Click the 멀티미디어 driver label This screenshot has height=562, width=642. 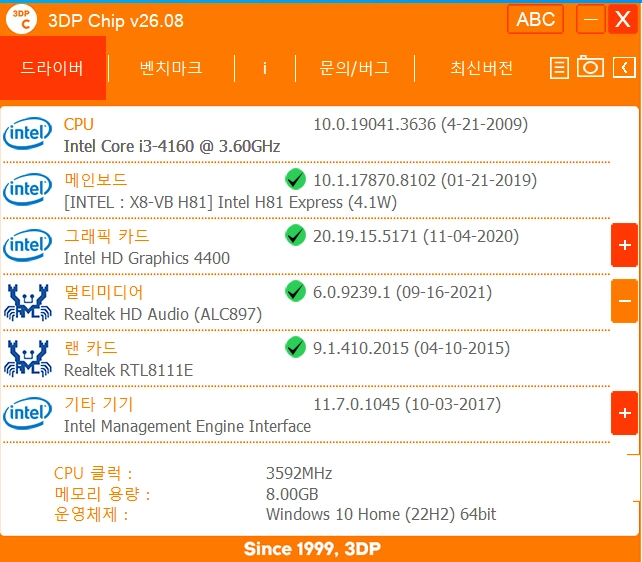click(104, 292)
